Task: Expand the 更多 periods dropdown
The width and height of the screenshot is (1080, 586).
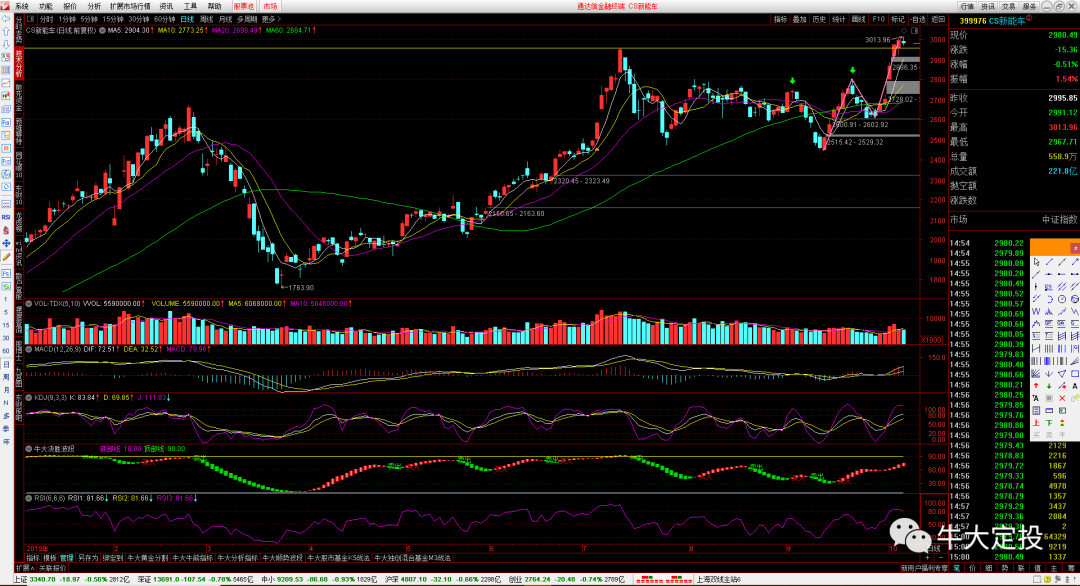Action: pos(271,19)
